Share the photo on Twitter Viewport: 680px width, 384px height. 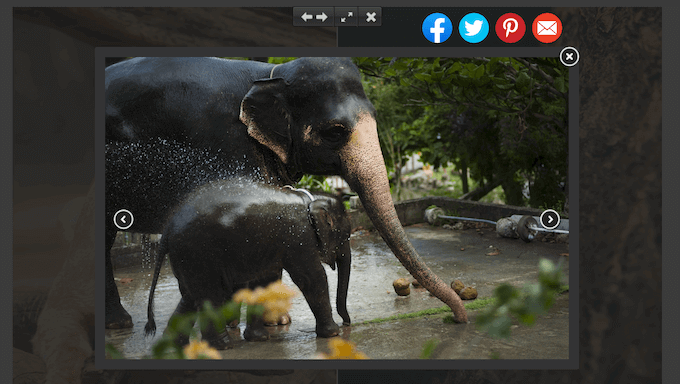pyautogui.click(x=474, y=28)
